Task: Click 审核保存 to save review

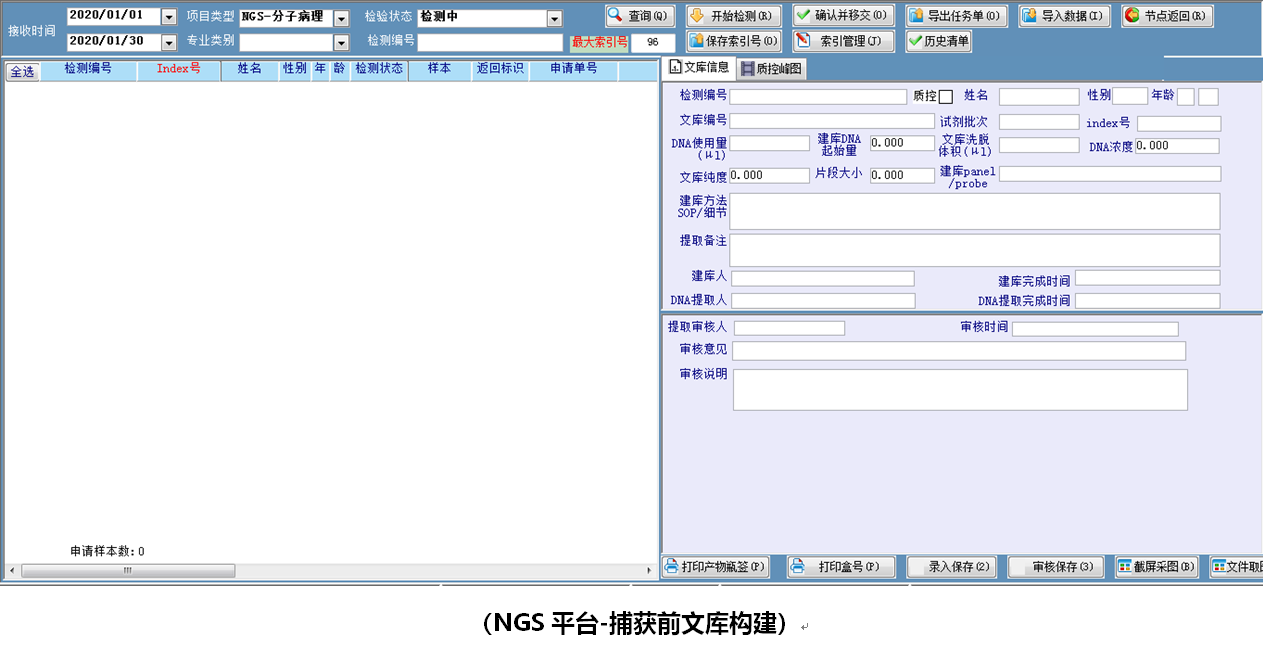Action: pyautogui.click(x=1054, y=566)
